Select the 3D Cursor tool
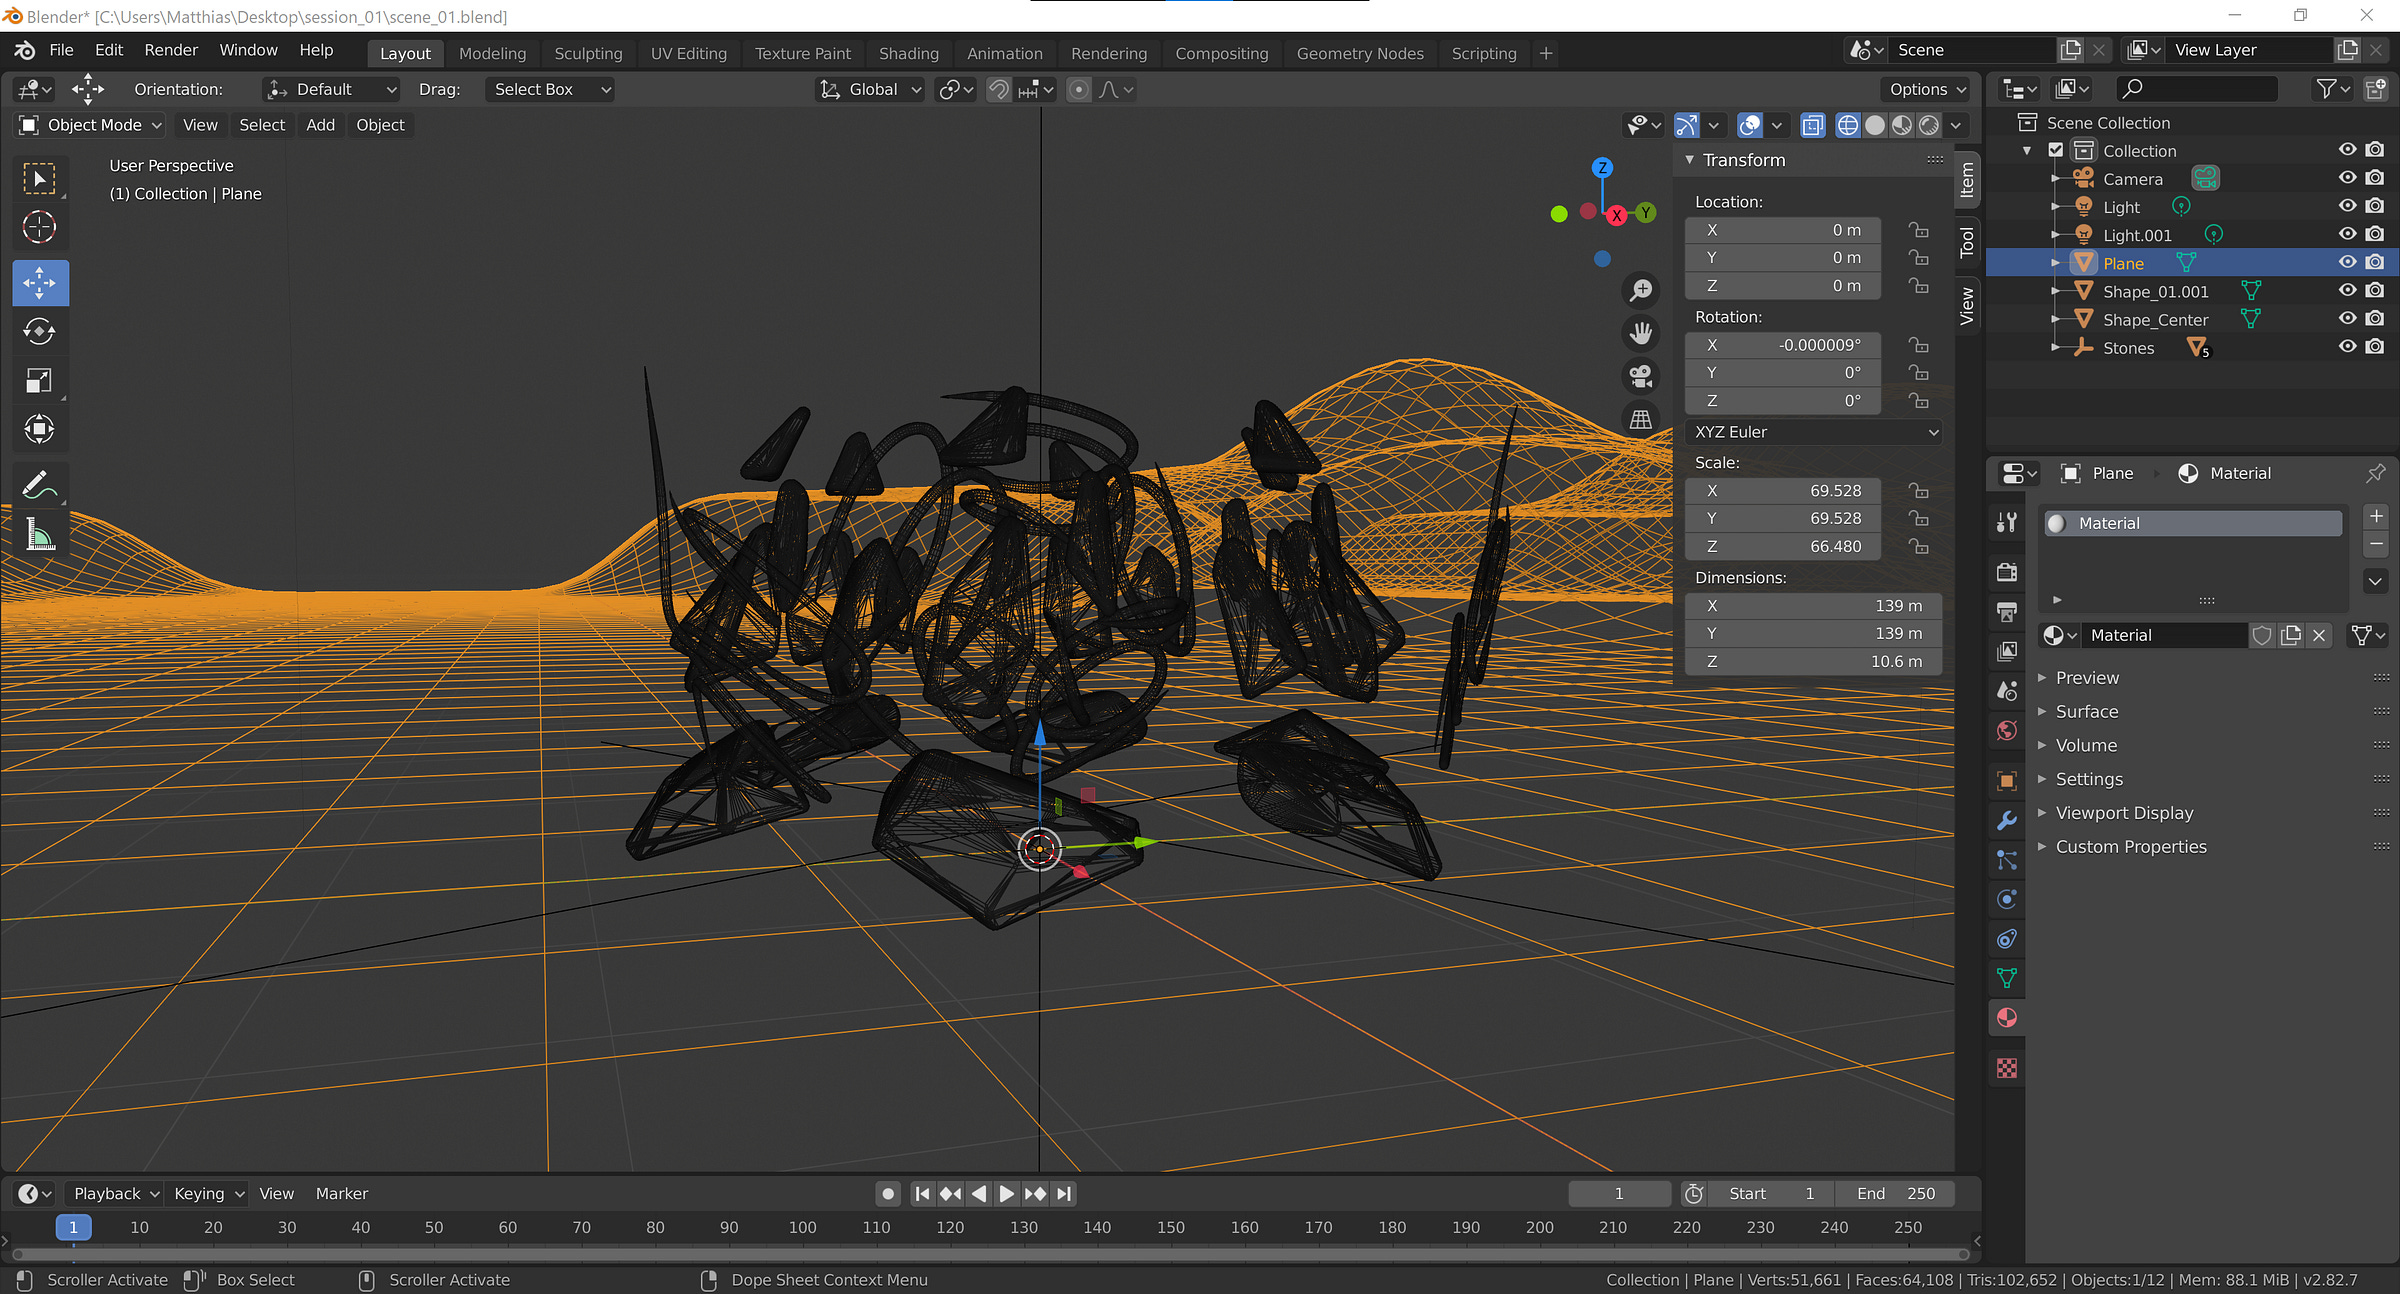 pos(39,227)
